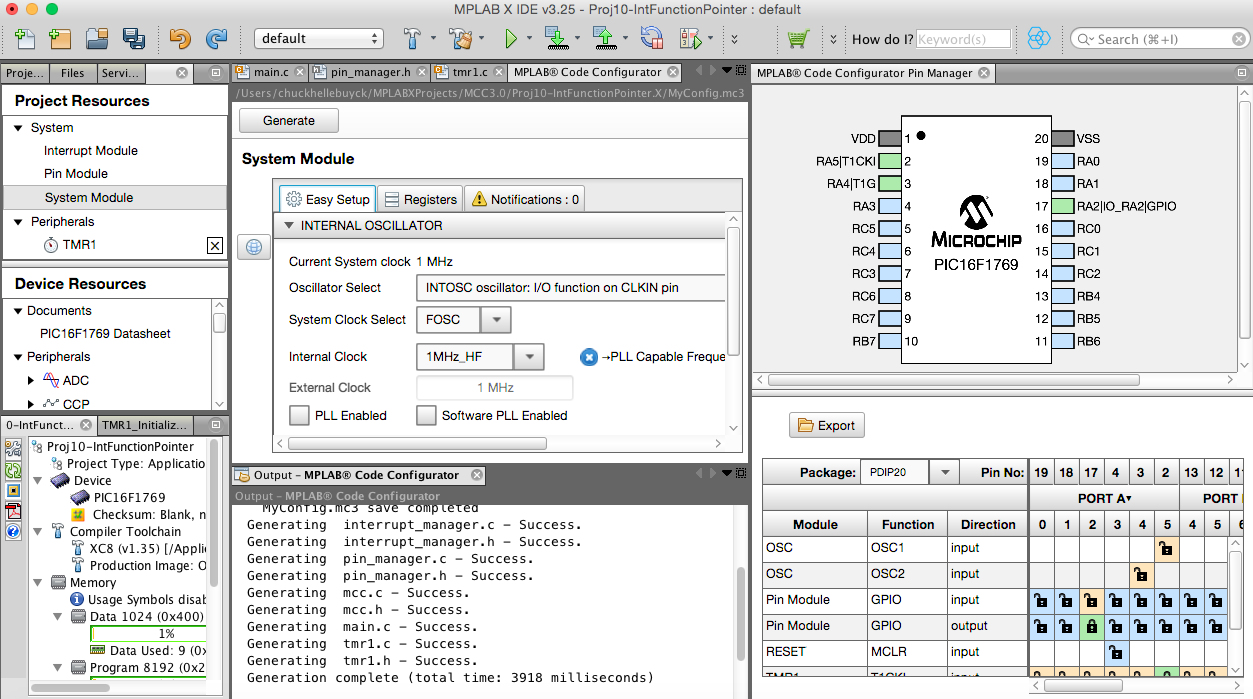Switch to the Registers tab in System Module
Screen dimensions: 1253x699
(x=420, y=198)
